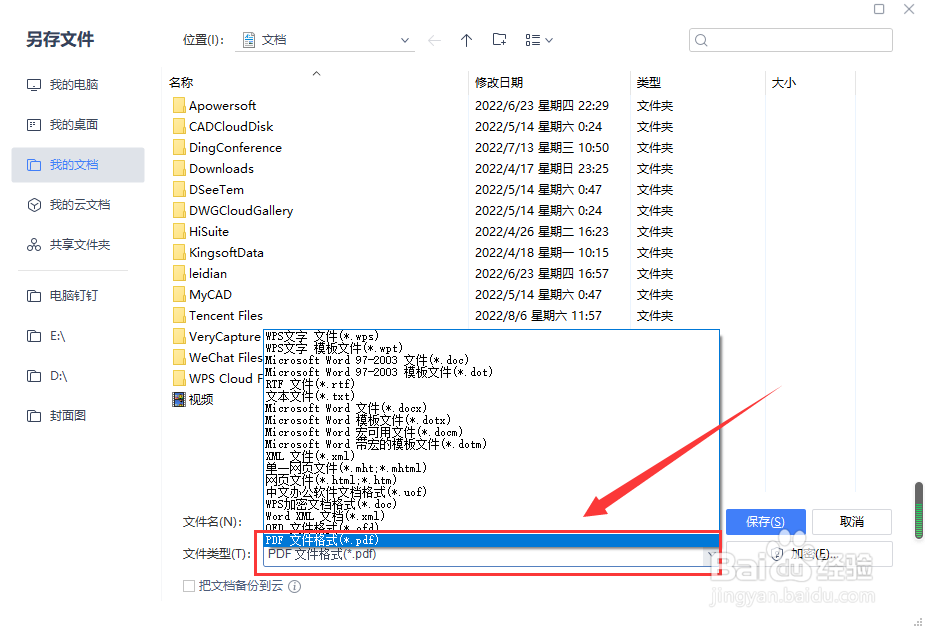The height and width of the screenshot is (628, 925).
Task: Click the 保存(S) save button
Action: coord(765,521)
